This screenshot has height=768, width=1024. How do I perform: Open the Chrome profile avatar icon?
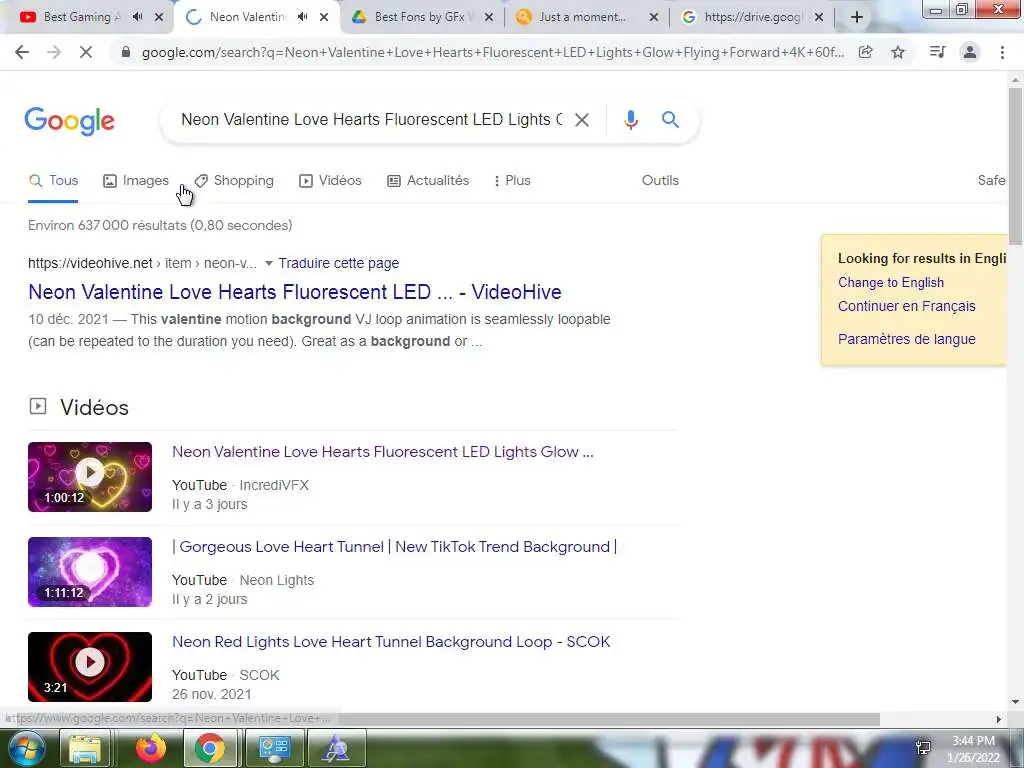tap(970, 52)
